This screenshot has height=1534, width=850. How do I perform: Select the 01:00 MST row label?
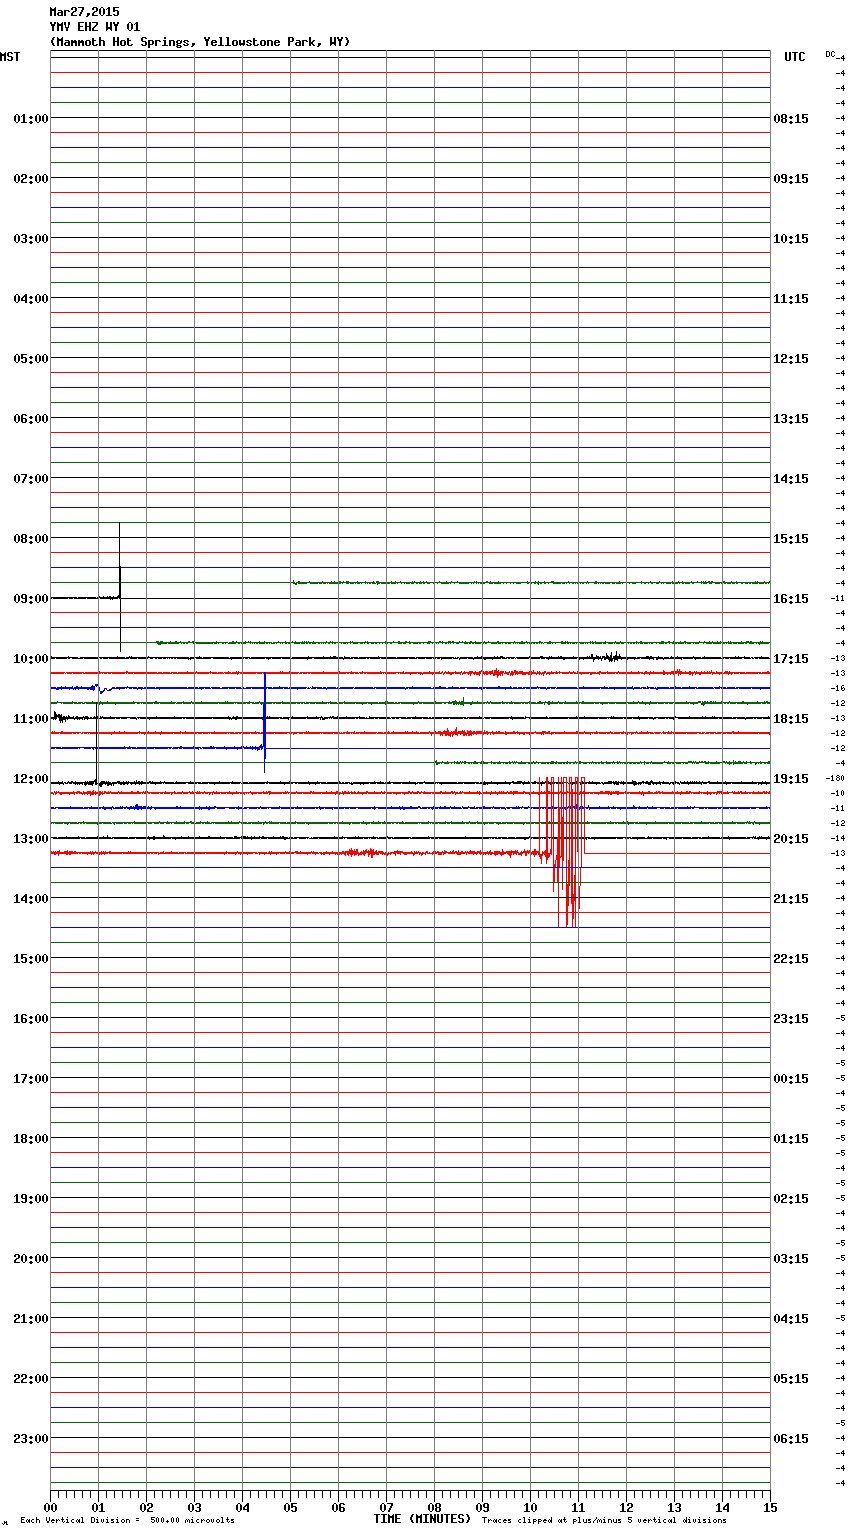[x=31, y=119]
